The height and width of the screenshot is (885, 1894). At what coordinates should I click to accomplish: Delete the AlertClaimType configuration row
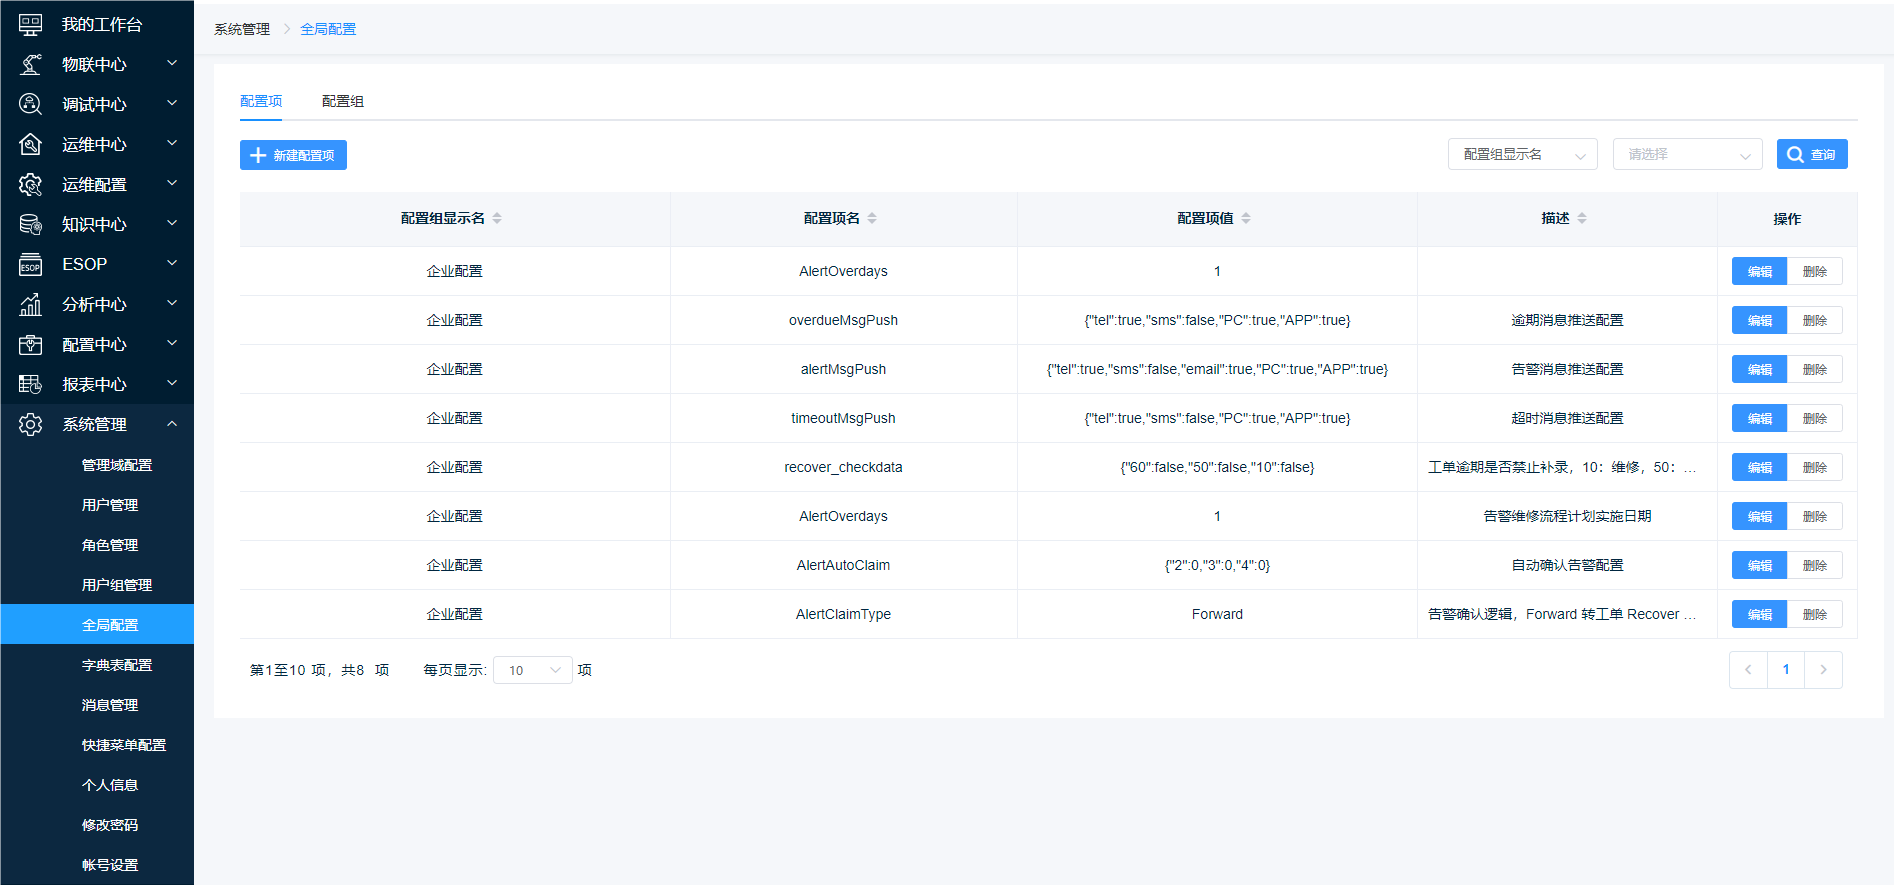pyautogui.click(x=1814, y=614)
